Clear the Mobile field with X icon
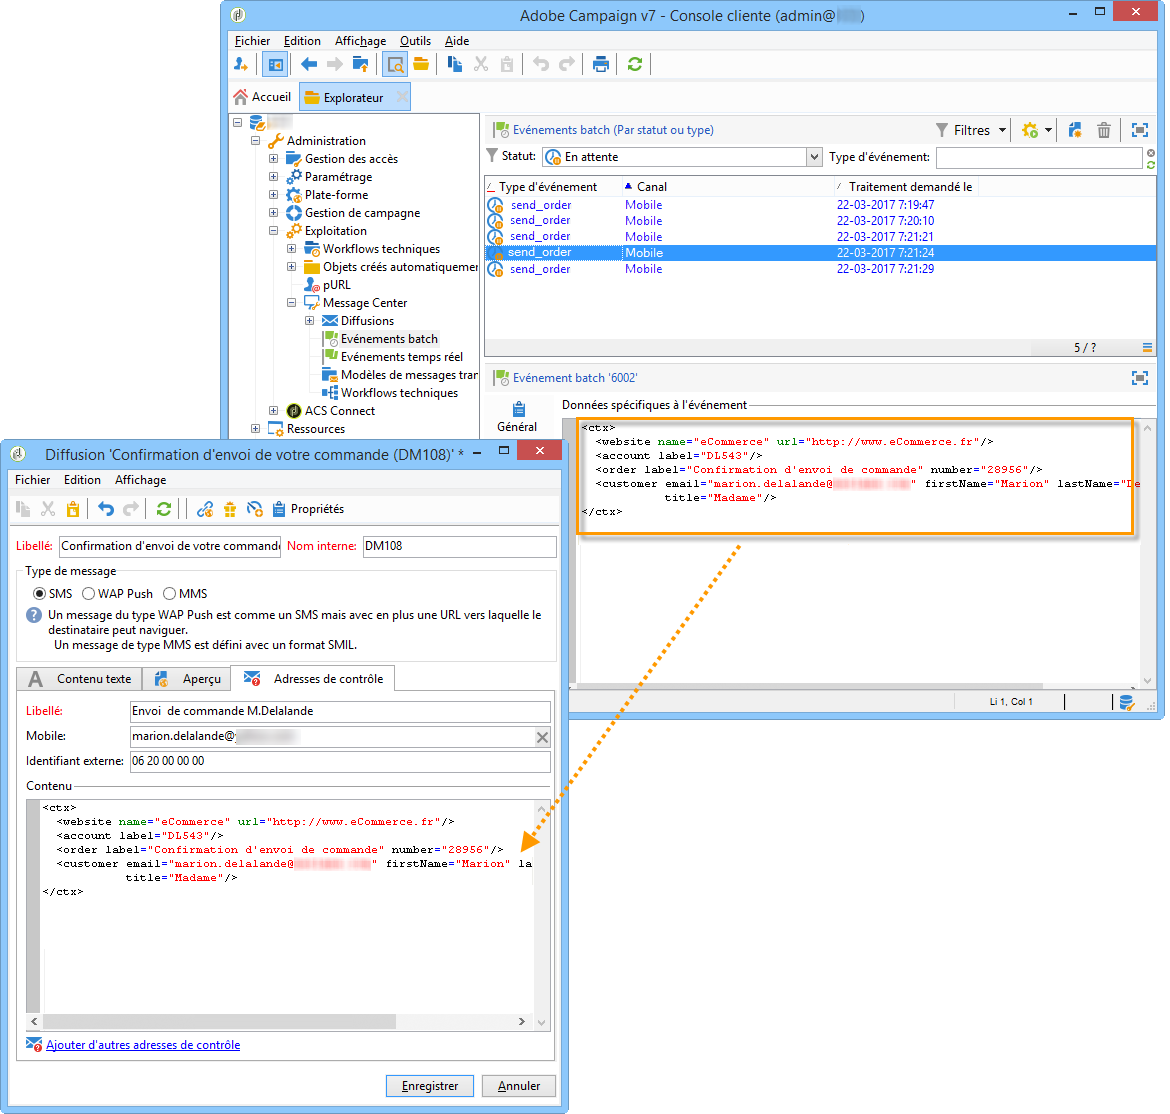Screen dimensions: 1170x1114 pos(542,738)
